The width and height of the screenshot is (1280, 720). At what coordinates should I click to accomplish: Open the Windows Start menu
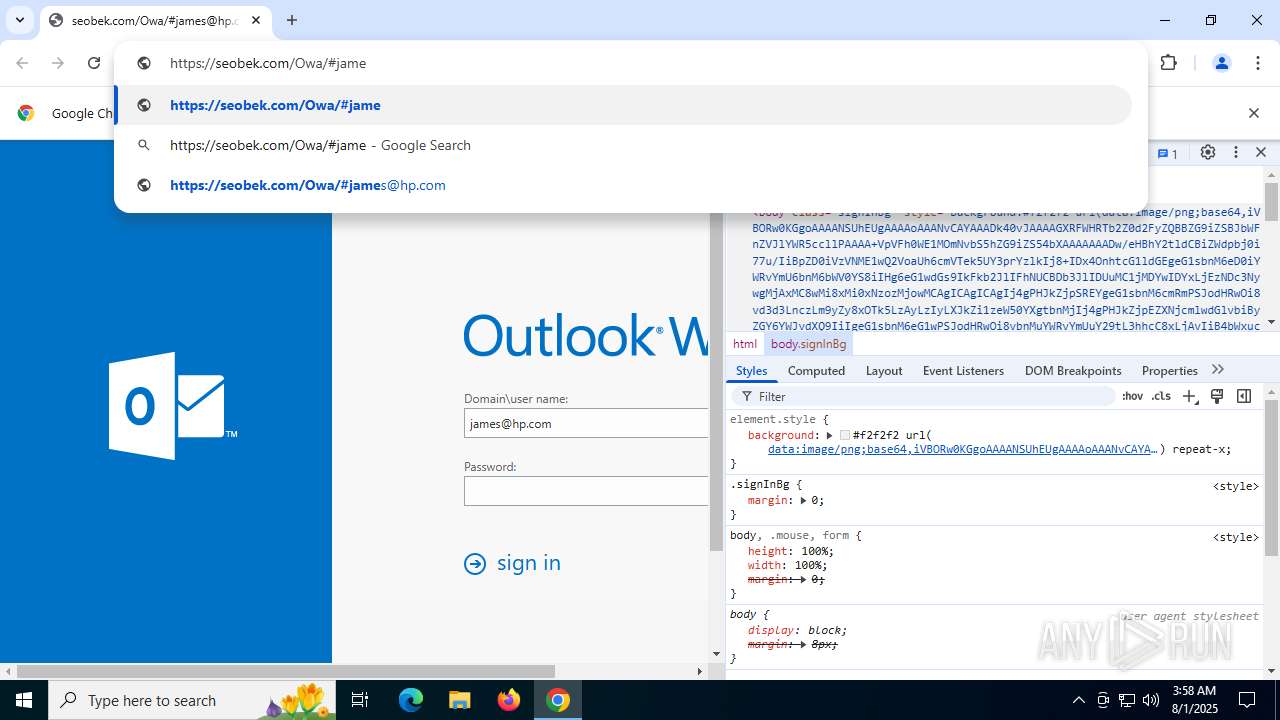pos(24,700)
